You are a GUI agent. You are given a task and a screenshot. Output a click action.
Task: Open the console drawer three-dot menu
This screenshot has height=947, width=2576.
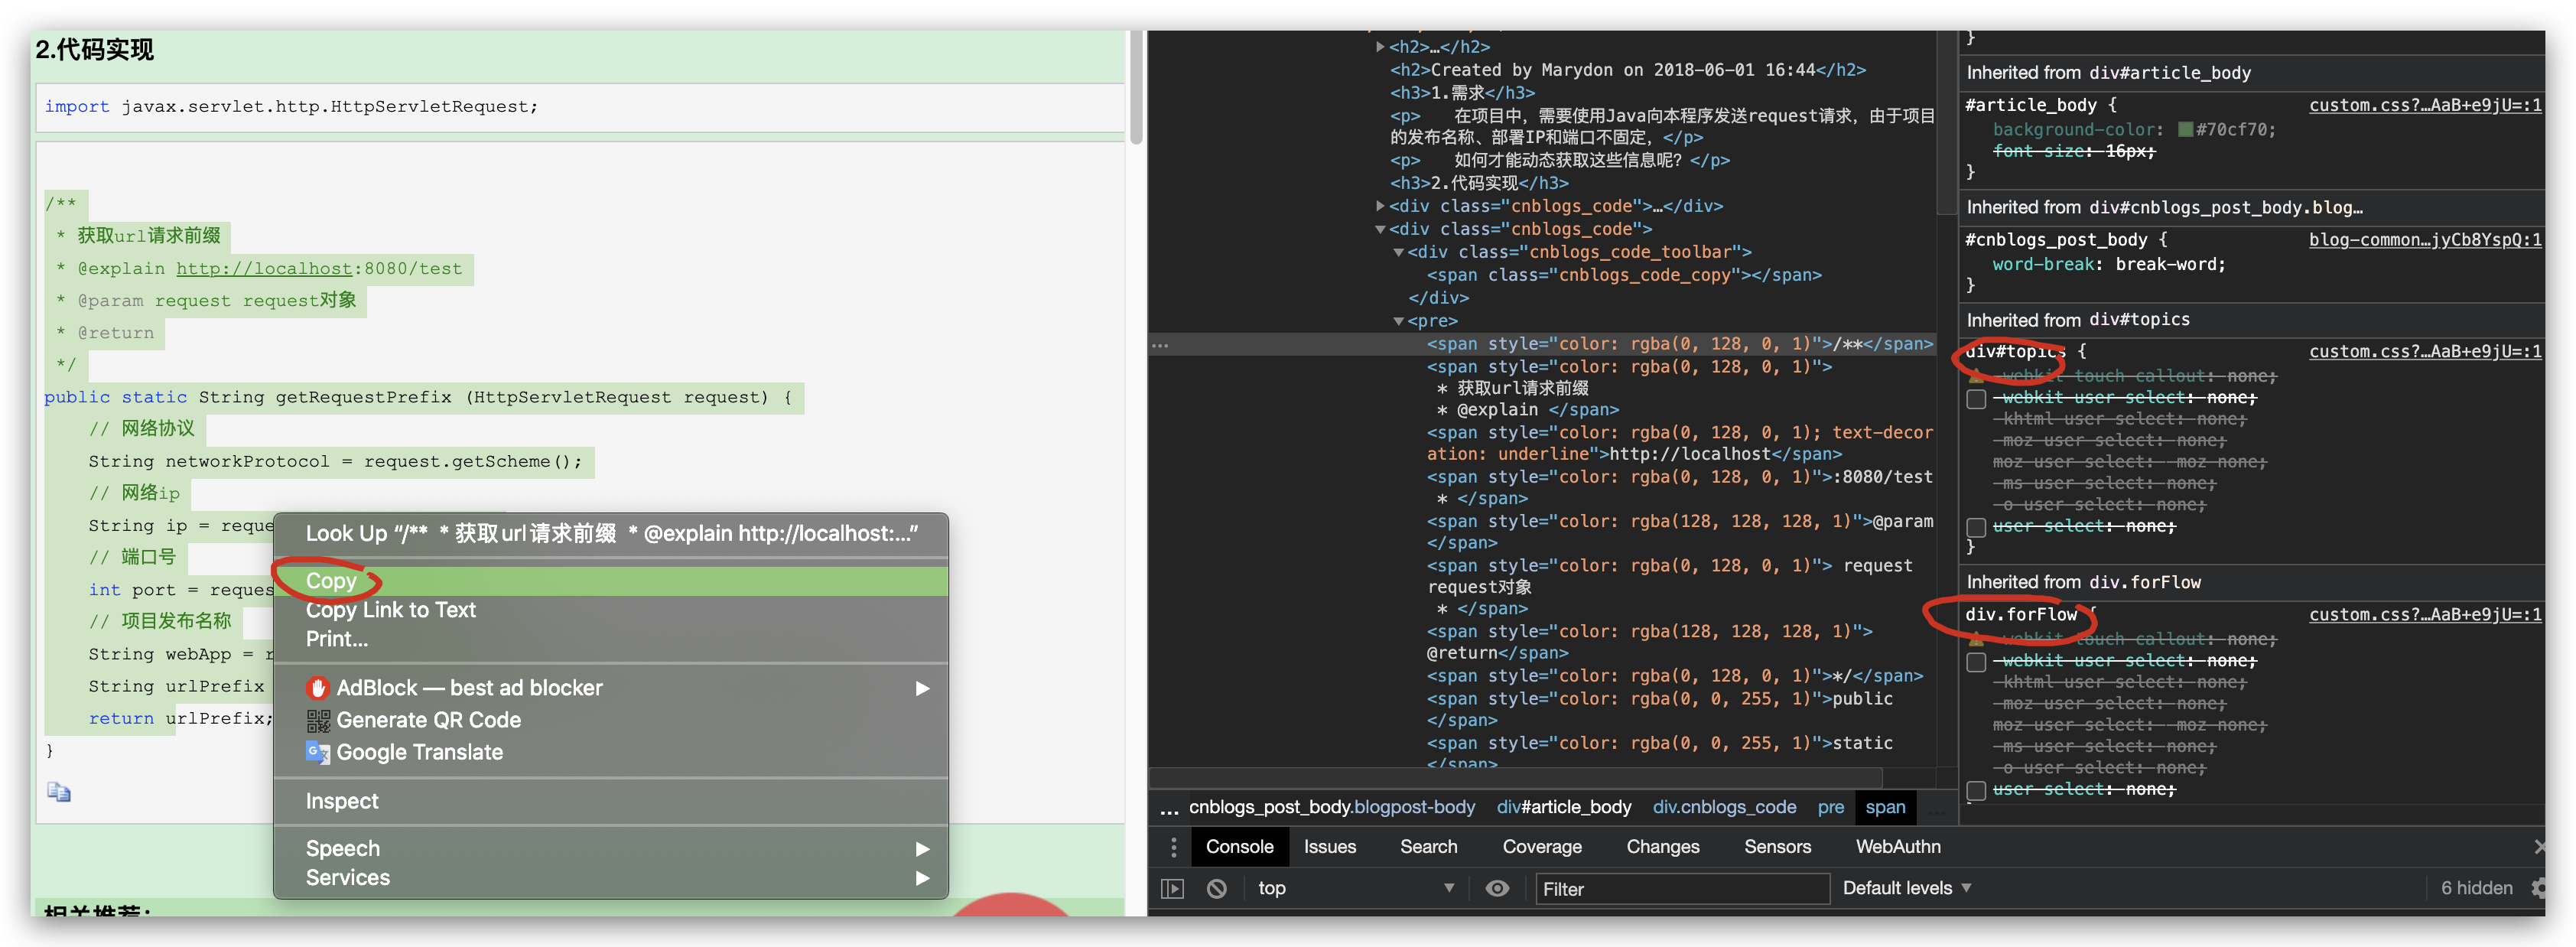tap(1173, 847)
